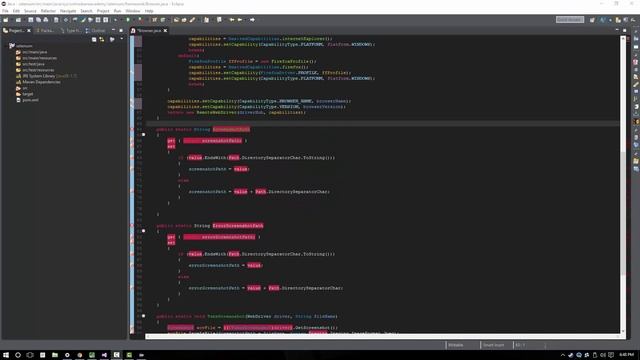Click the editor vertical scrollbar

[x=623, y=184]
